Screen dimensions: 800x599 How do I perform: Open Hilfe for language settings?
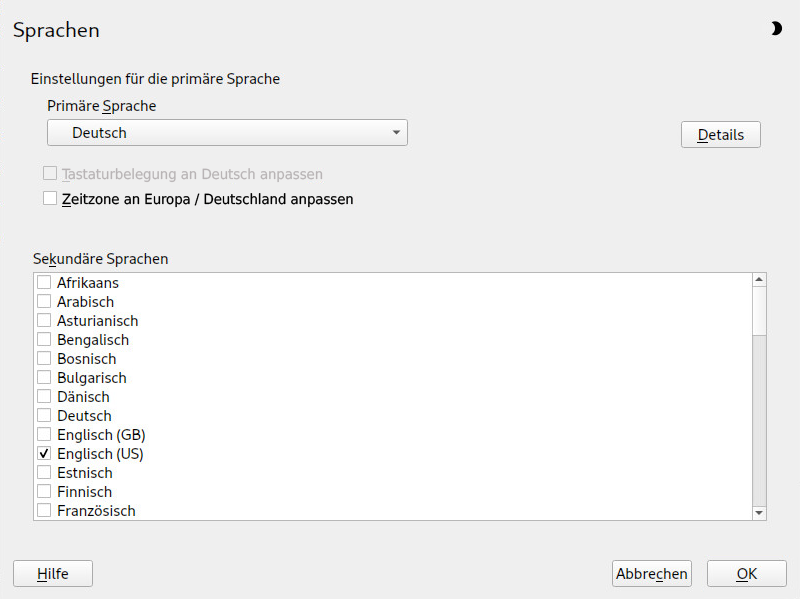[x=52, y=574]
